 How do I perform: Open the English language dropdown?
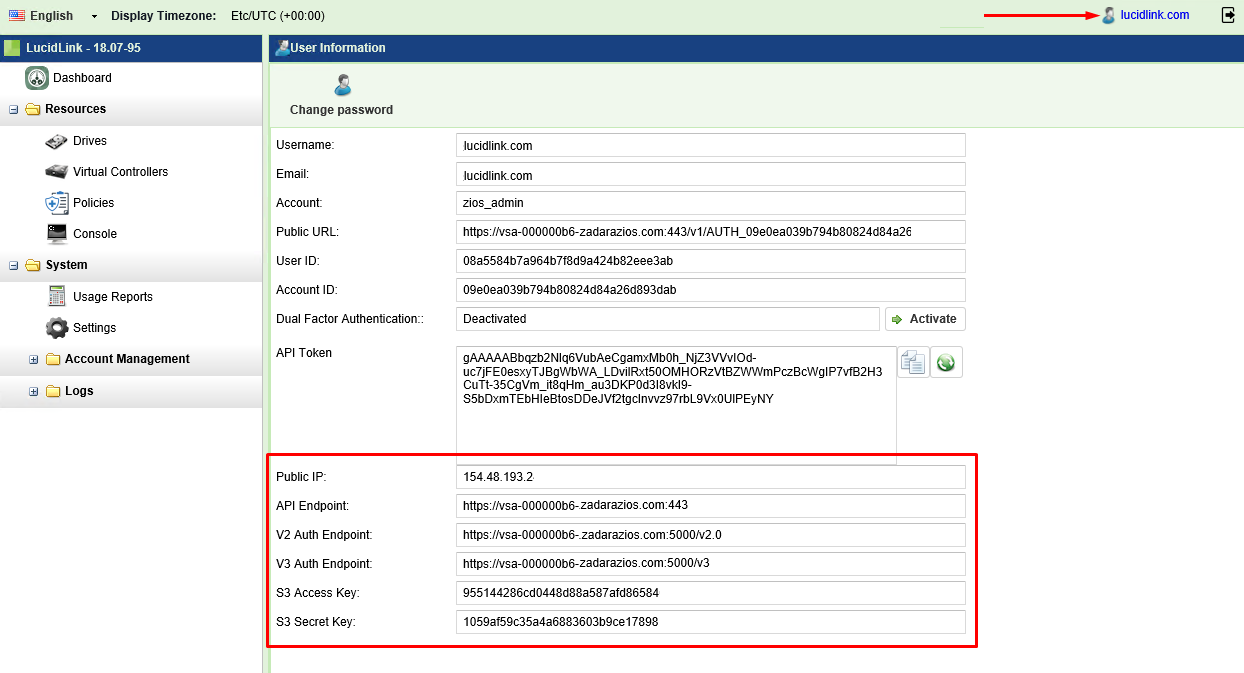click(94, 16)
